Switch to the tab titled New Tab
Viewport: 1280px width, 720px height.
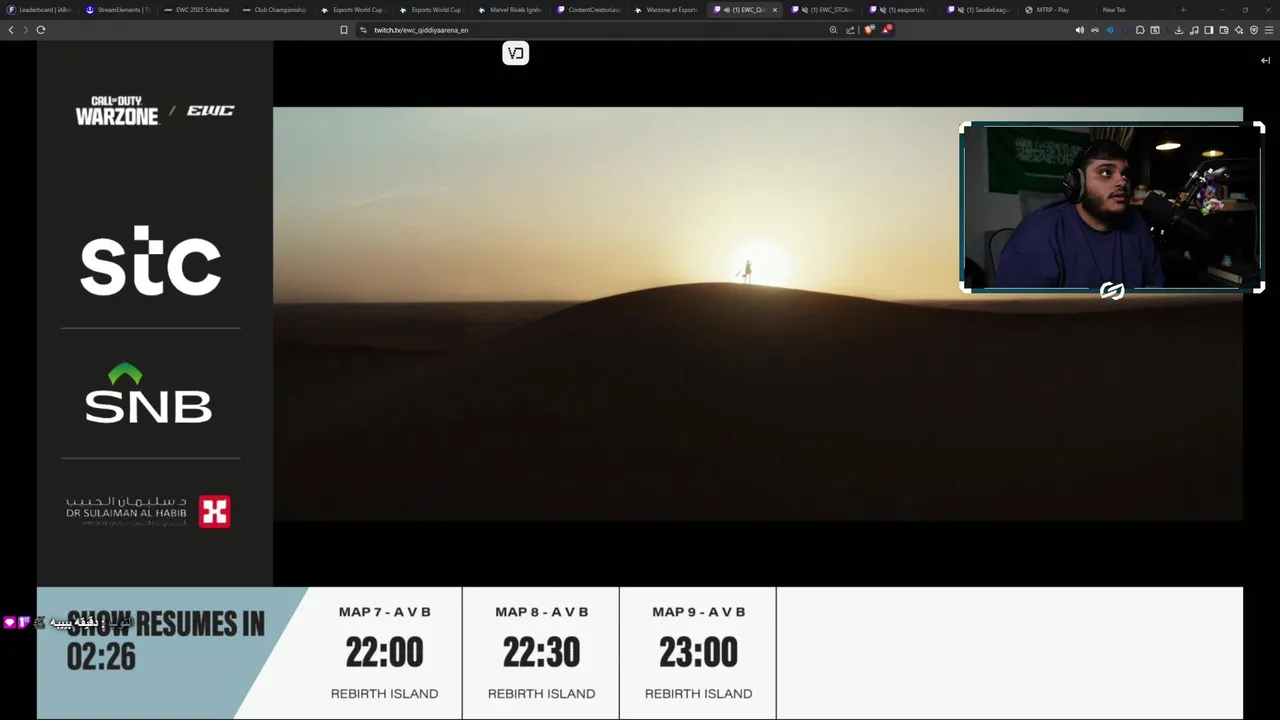[1134, 10]
